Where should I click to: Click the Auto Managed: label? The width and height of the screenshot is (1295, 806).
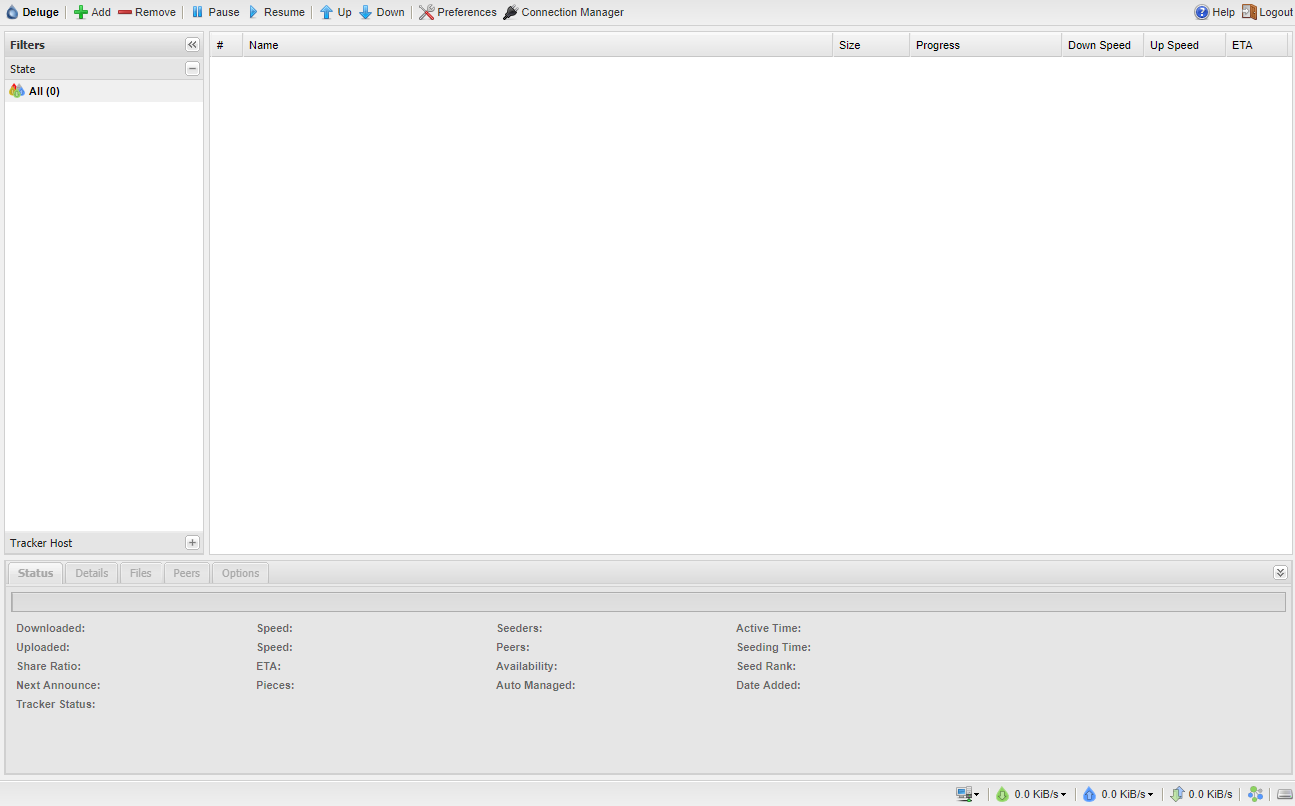coord(536,685)
